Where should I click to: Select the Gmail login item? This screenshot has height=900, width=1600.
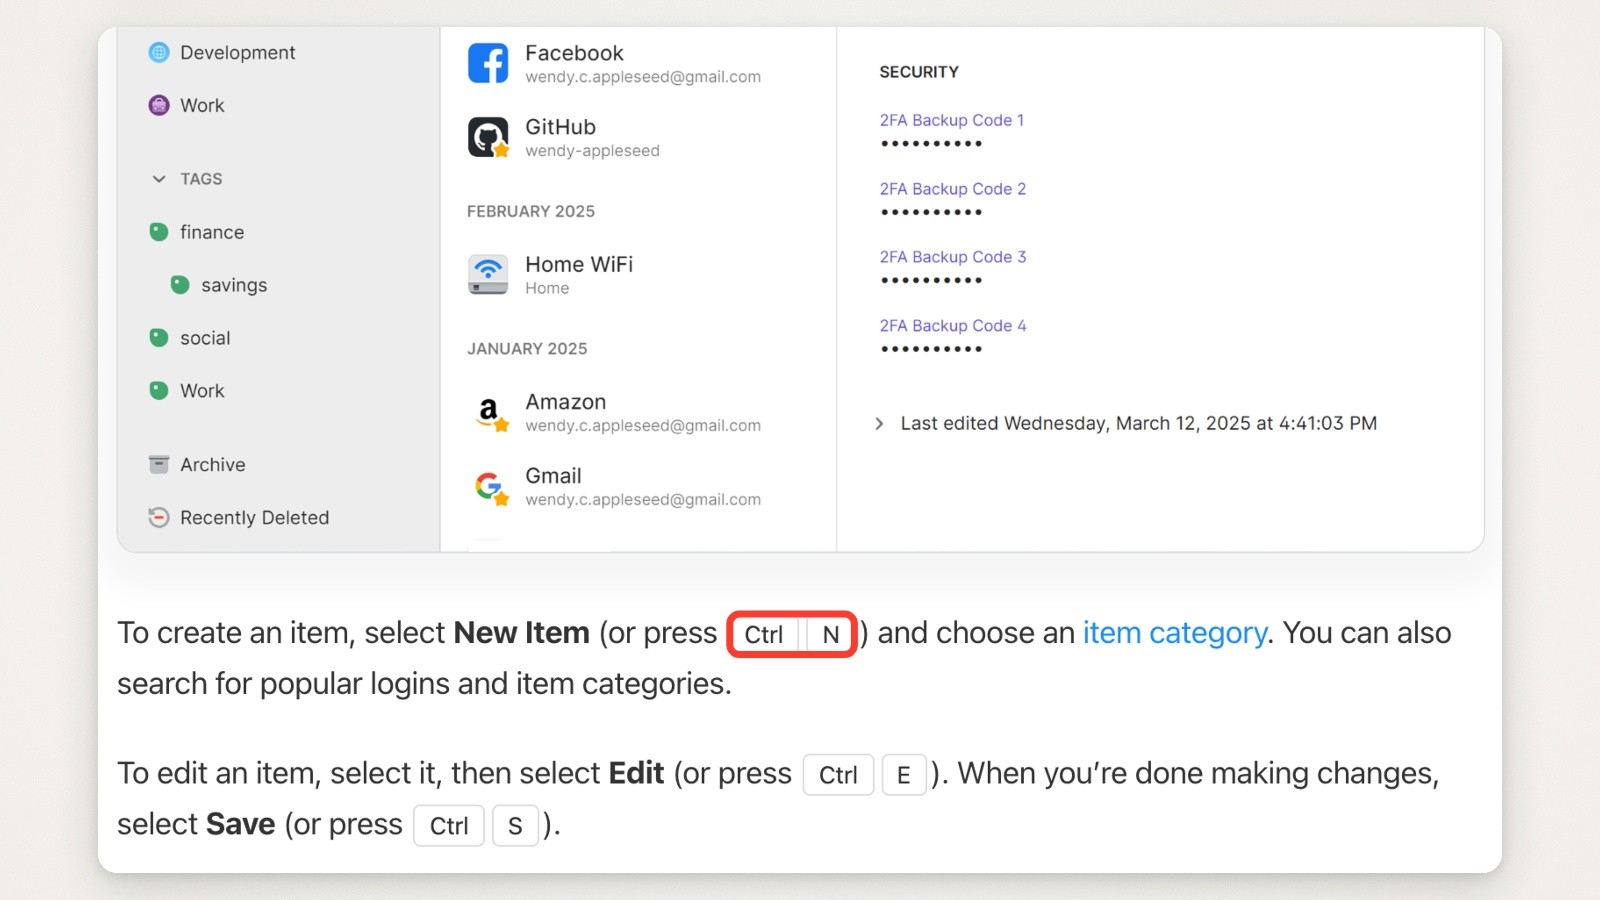point(638,486)
